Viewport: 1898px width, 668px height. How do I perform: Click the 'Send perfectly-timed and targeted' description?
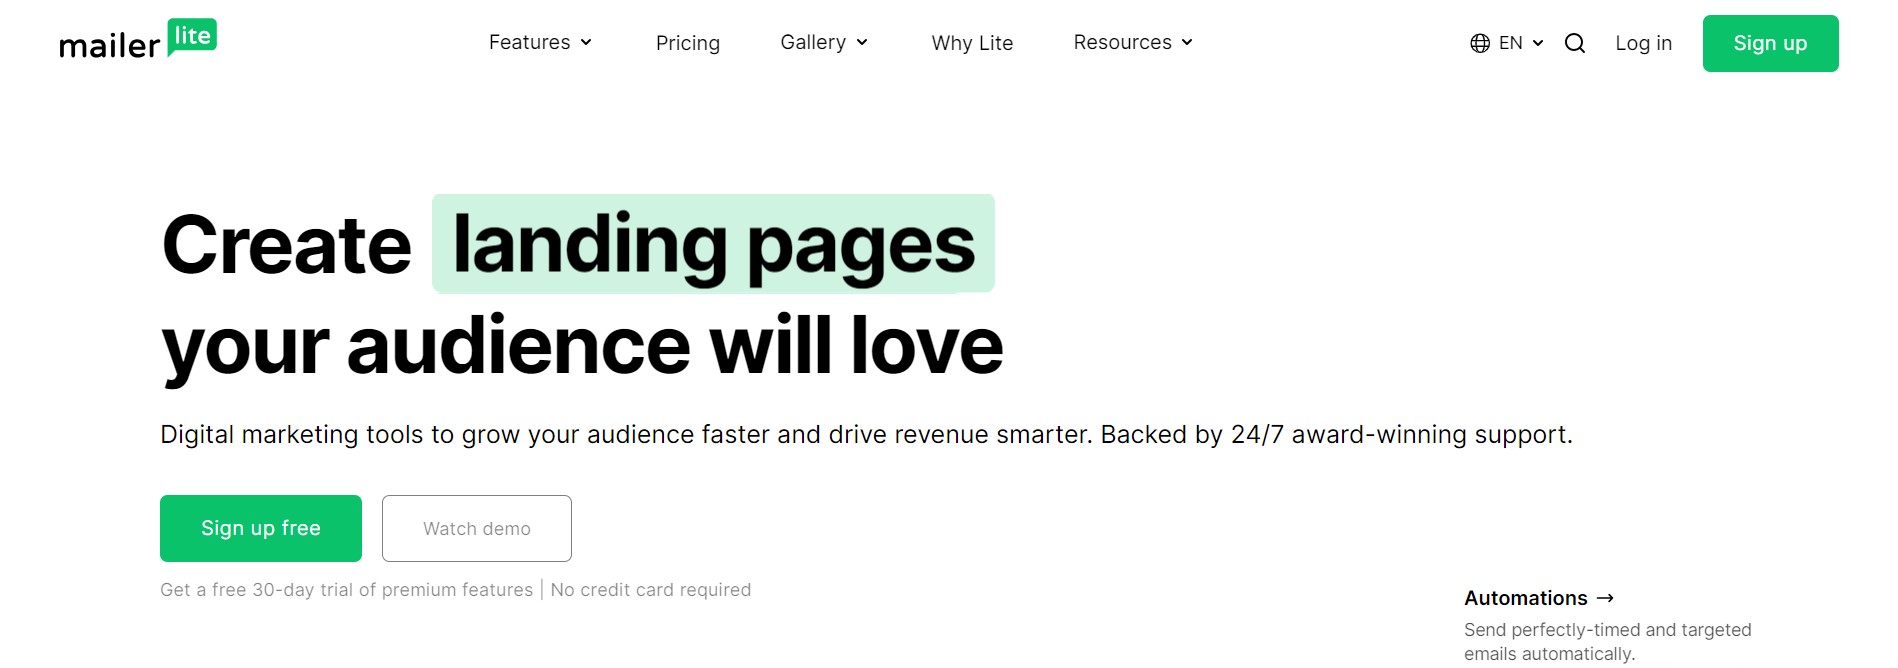tap(1608, 642)
